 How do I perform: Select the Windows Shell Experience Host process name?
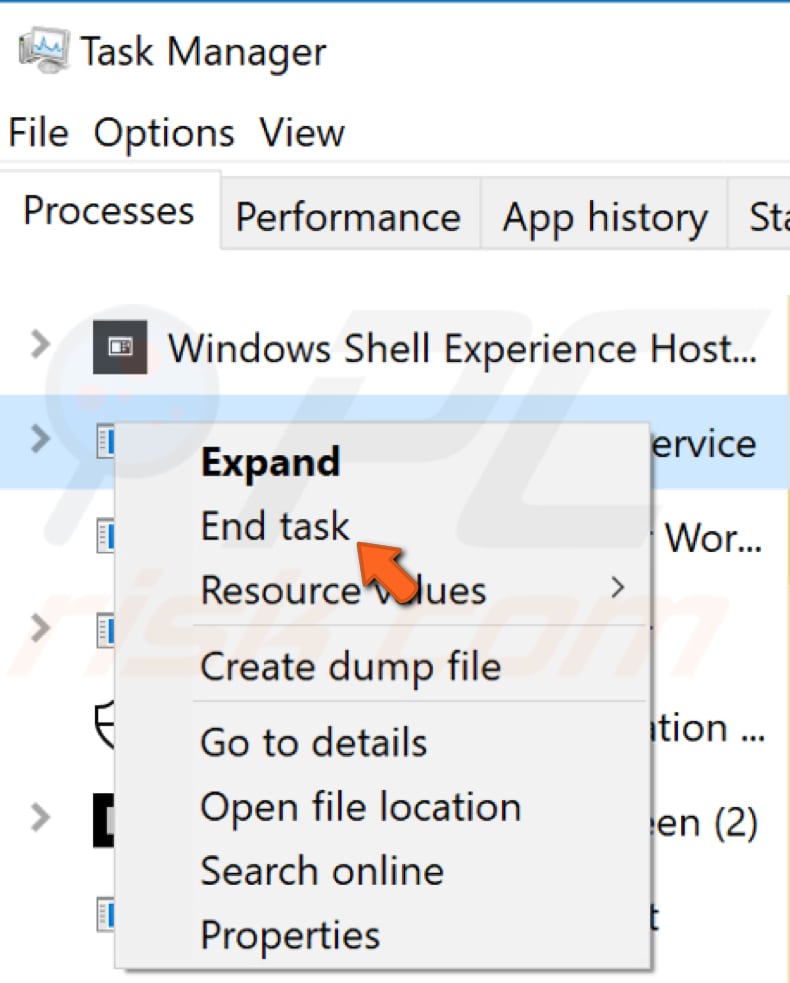[x=461, y=349]
